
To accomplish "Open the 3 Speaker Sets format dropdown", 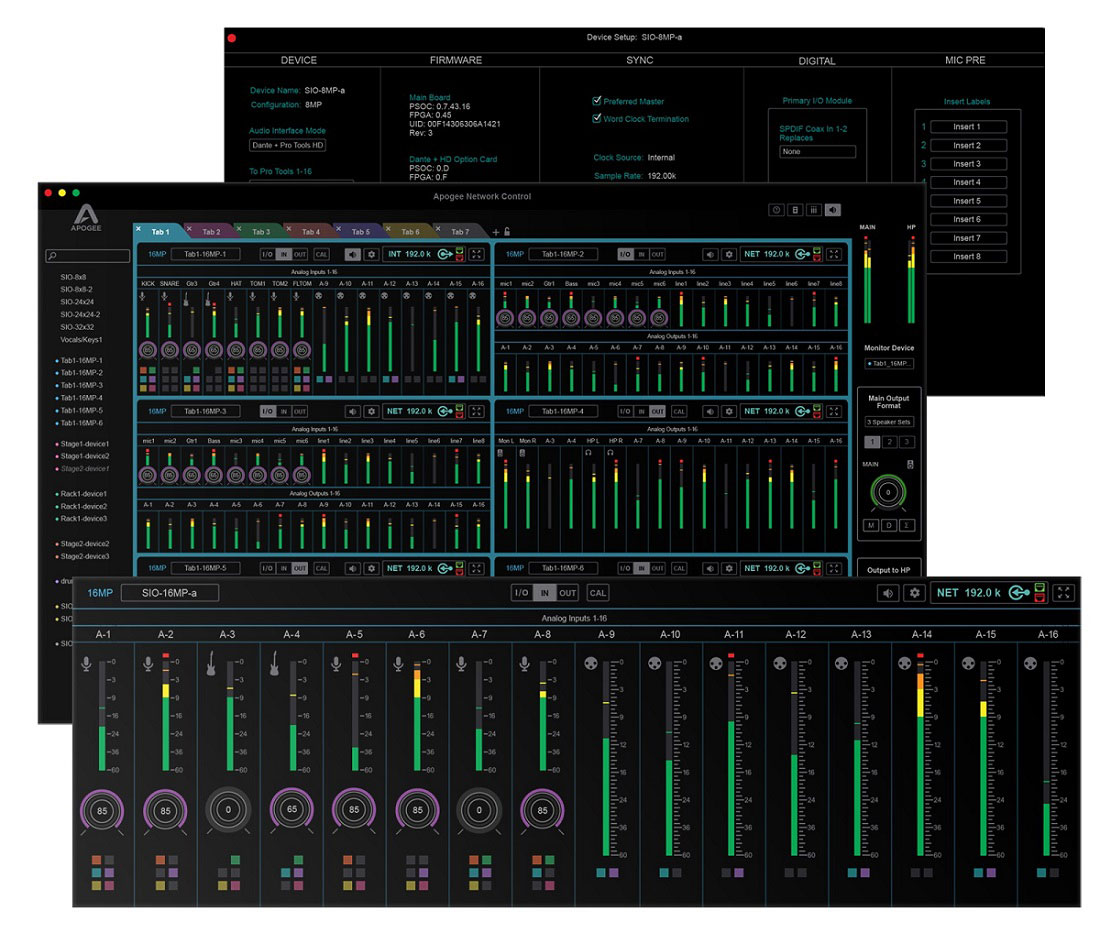I will (x=888, y=422).
